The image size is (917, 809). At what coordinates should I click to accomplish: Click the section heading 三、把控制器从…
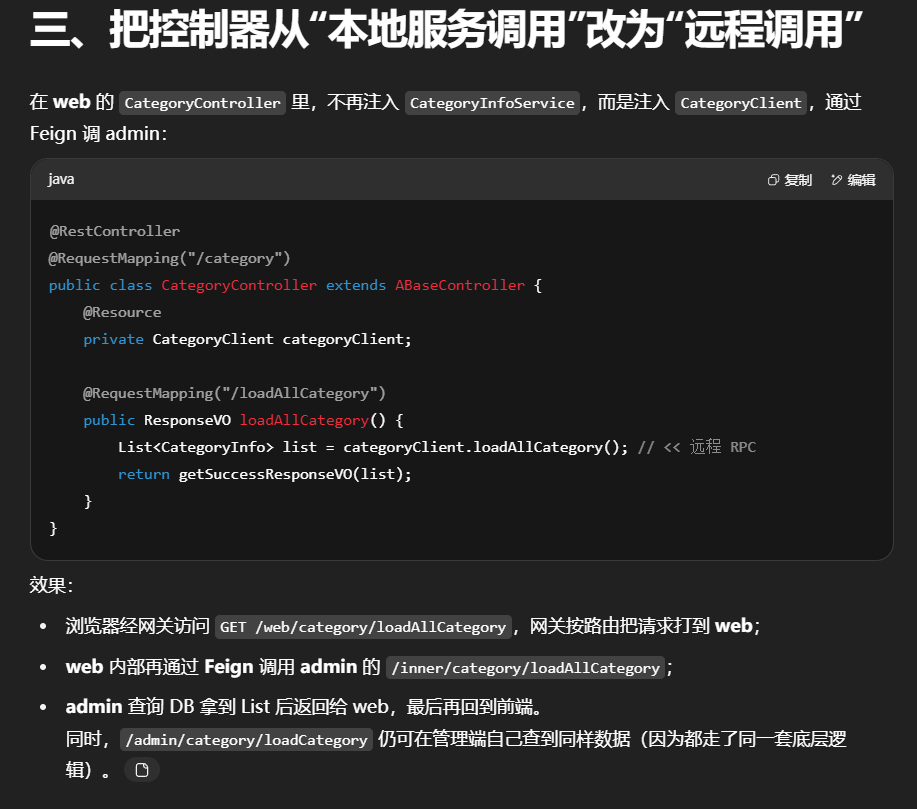point(447,32)
